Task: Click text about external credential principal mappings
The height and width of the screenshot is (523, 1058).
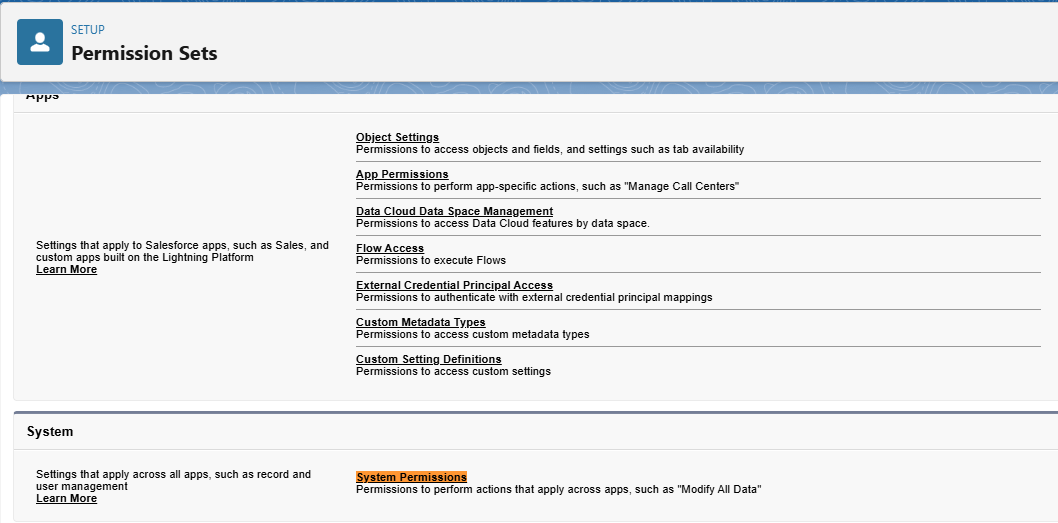Action: point(534,297)
